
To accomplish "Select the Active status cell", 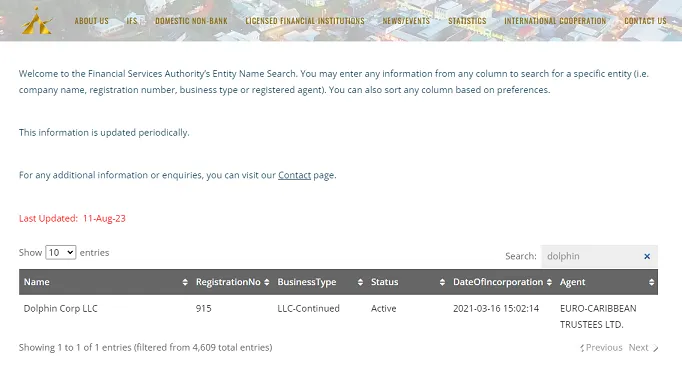I will (384, 309).
